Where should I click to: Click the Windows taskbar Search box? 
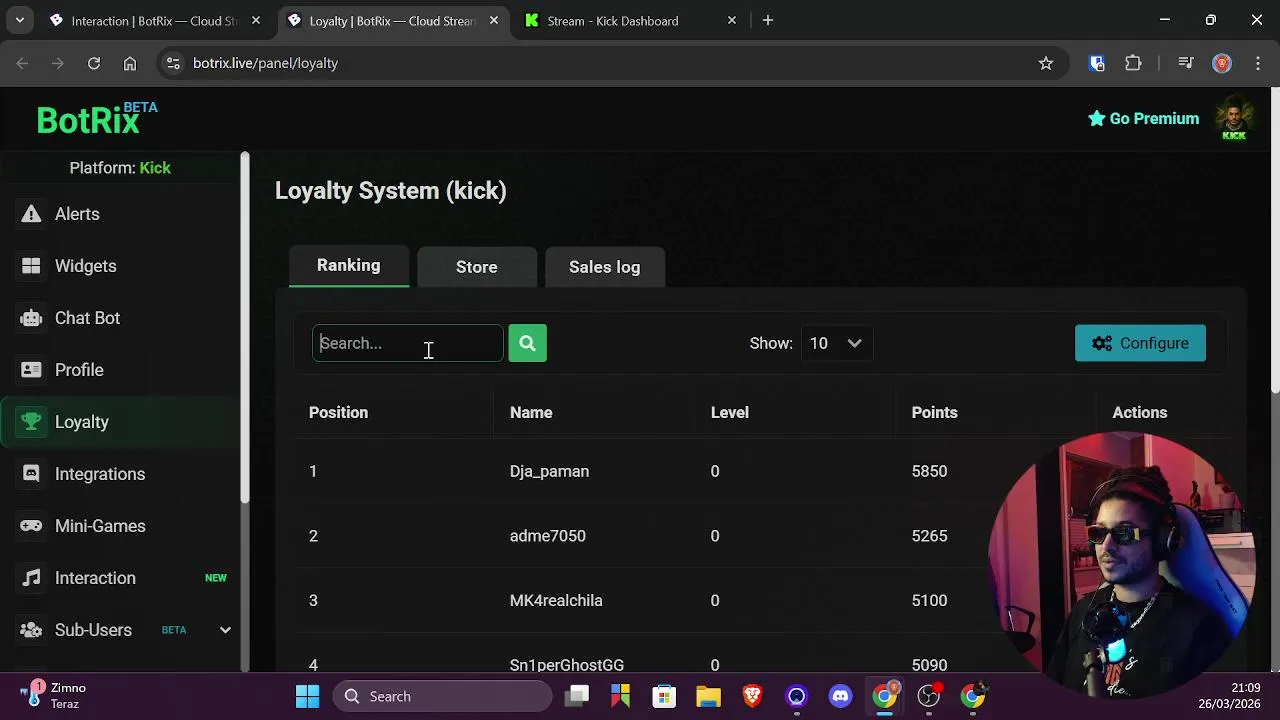click(x=442, y=696)
